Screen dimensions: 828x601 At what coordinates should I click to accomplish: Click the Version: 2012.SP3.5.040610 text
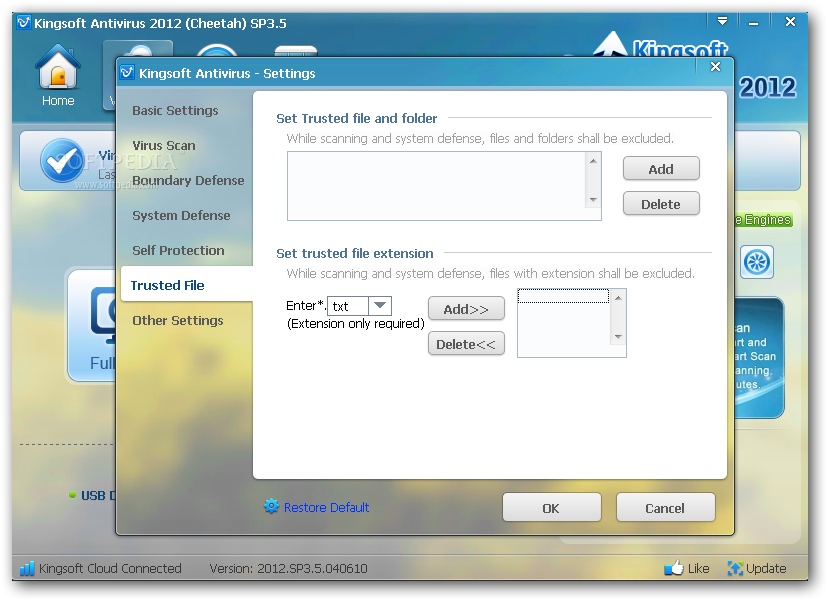[288, 568]
